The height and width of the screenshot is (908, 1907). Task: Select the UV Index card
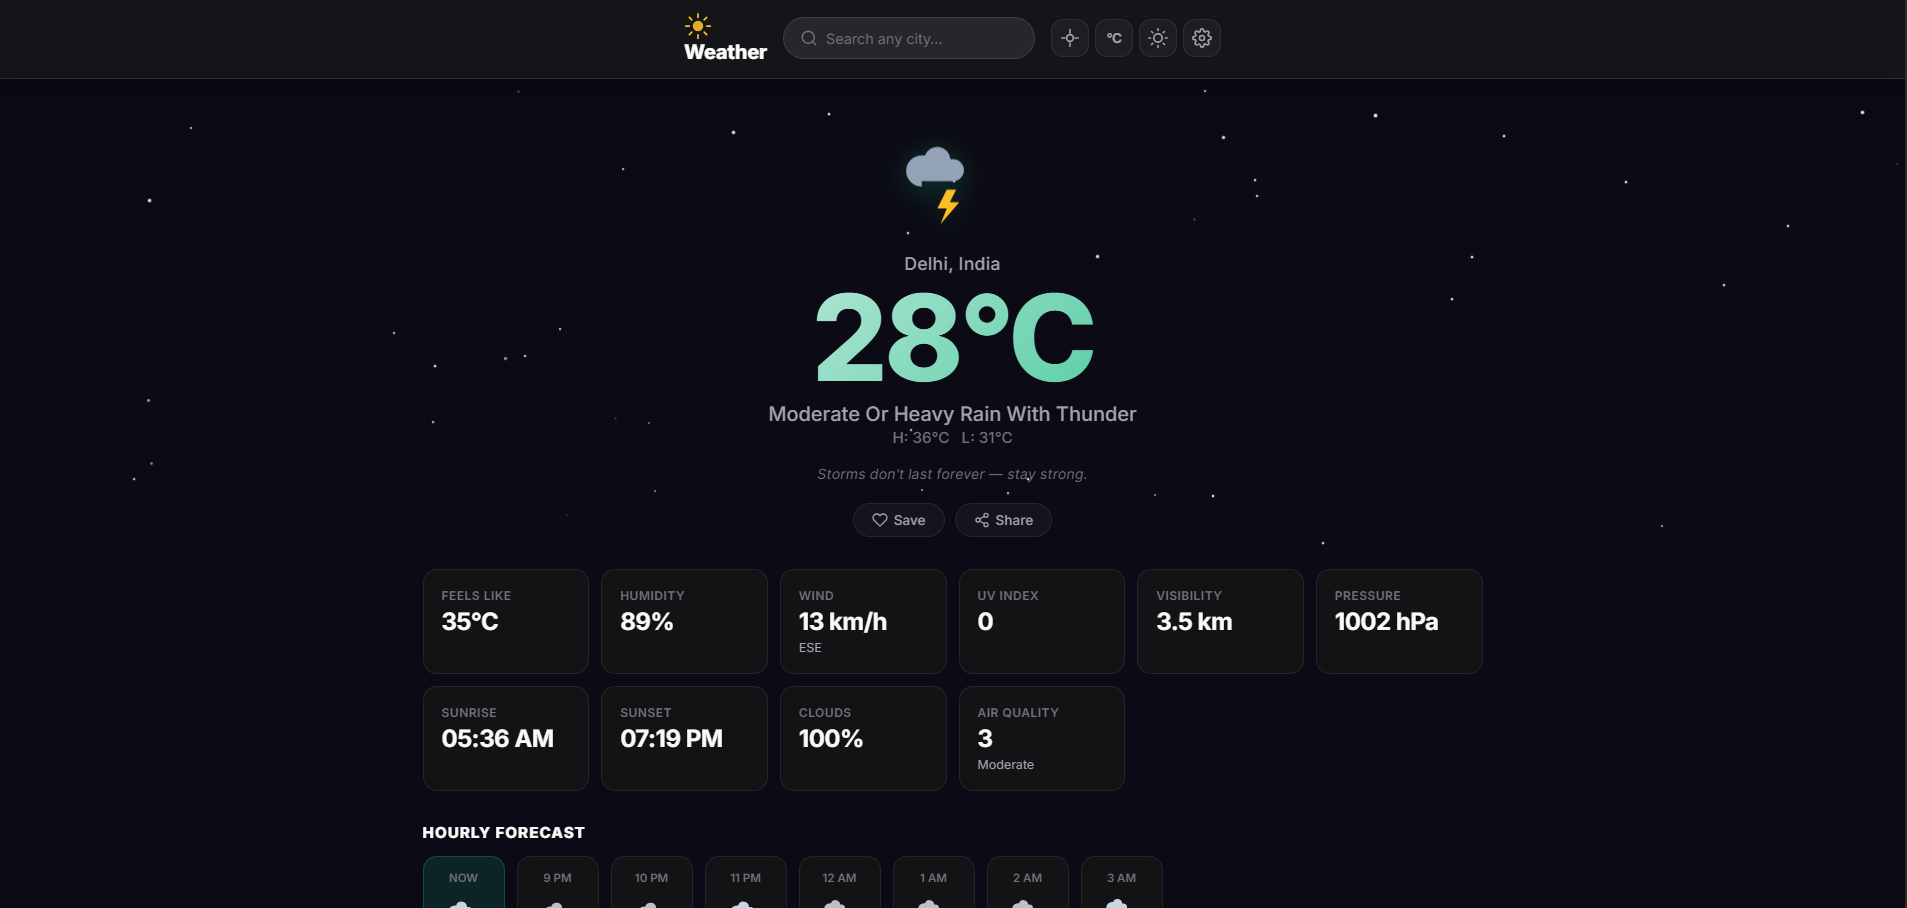coord(1042,621)
